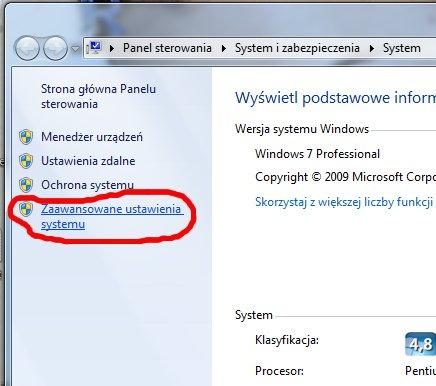Open the recent pages dropdown arrow
The image size is (436, 386).
pos(76,49)
